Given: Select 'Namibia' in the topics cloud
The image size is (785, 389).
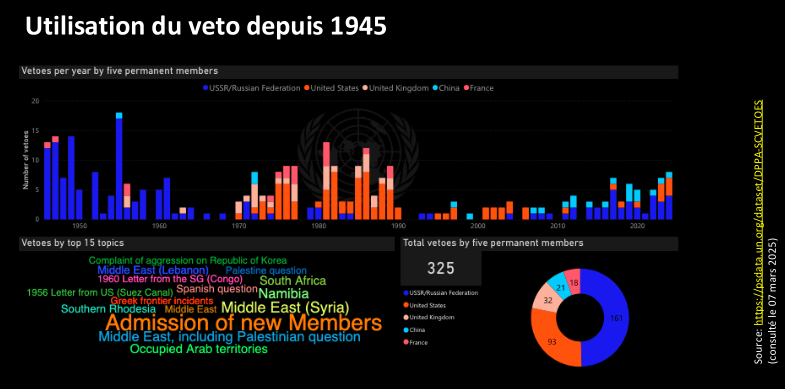Looking at the screenshot, I should (x=283, y=293).
